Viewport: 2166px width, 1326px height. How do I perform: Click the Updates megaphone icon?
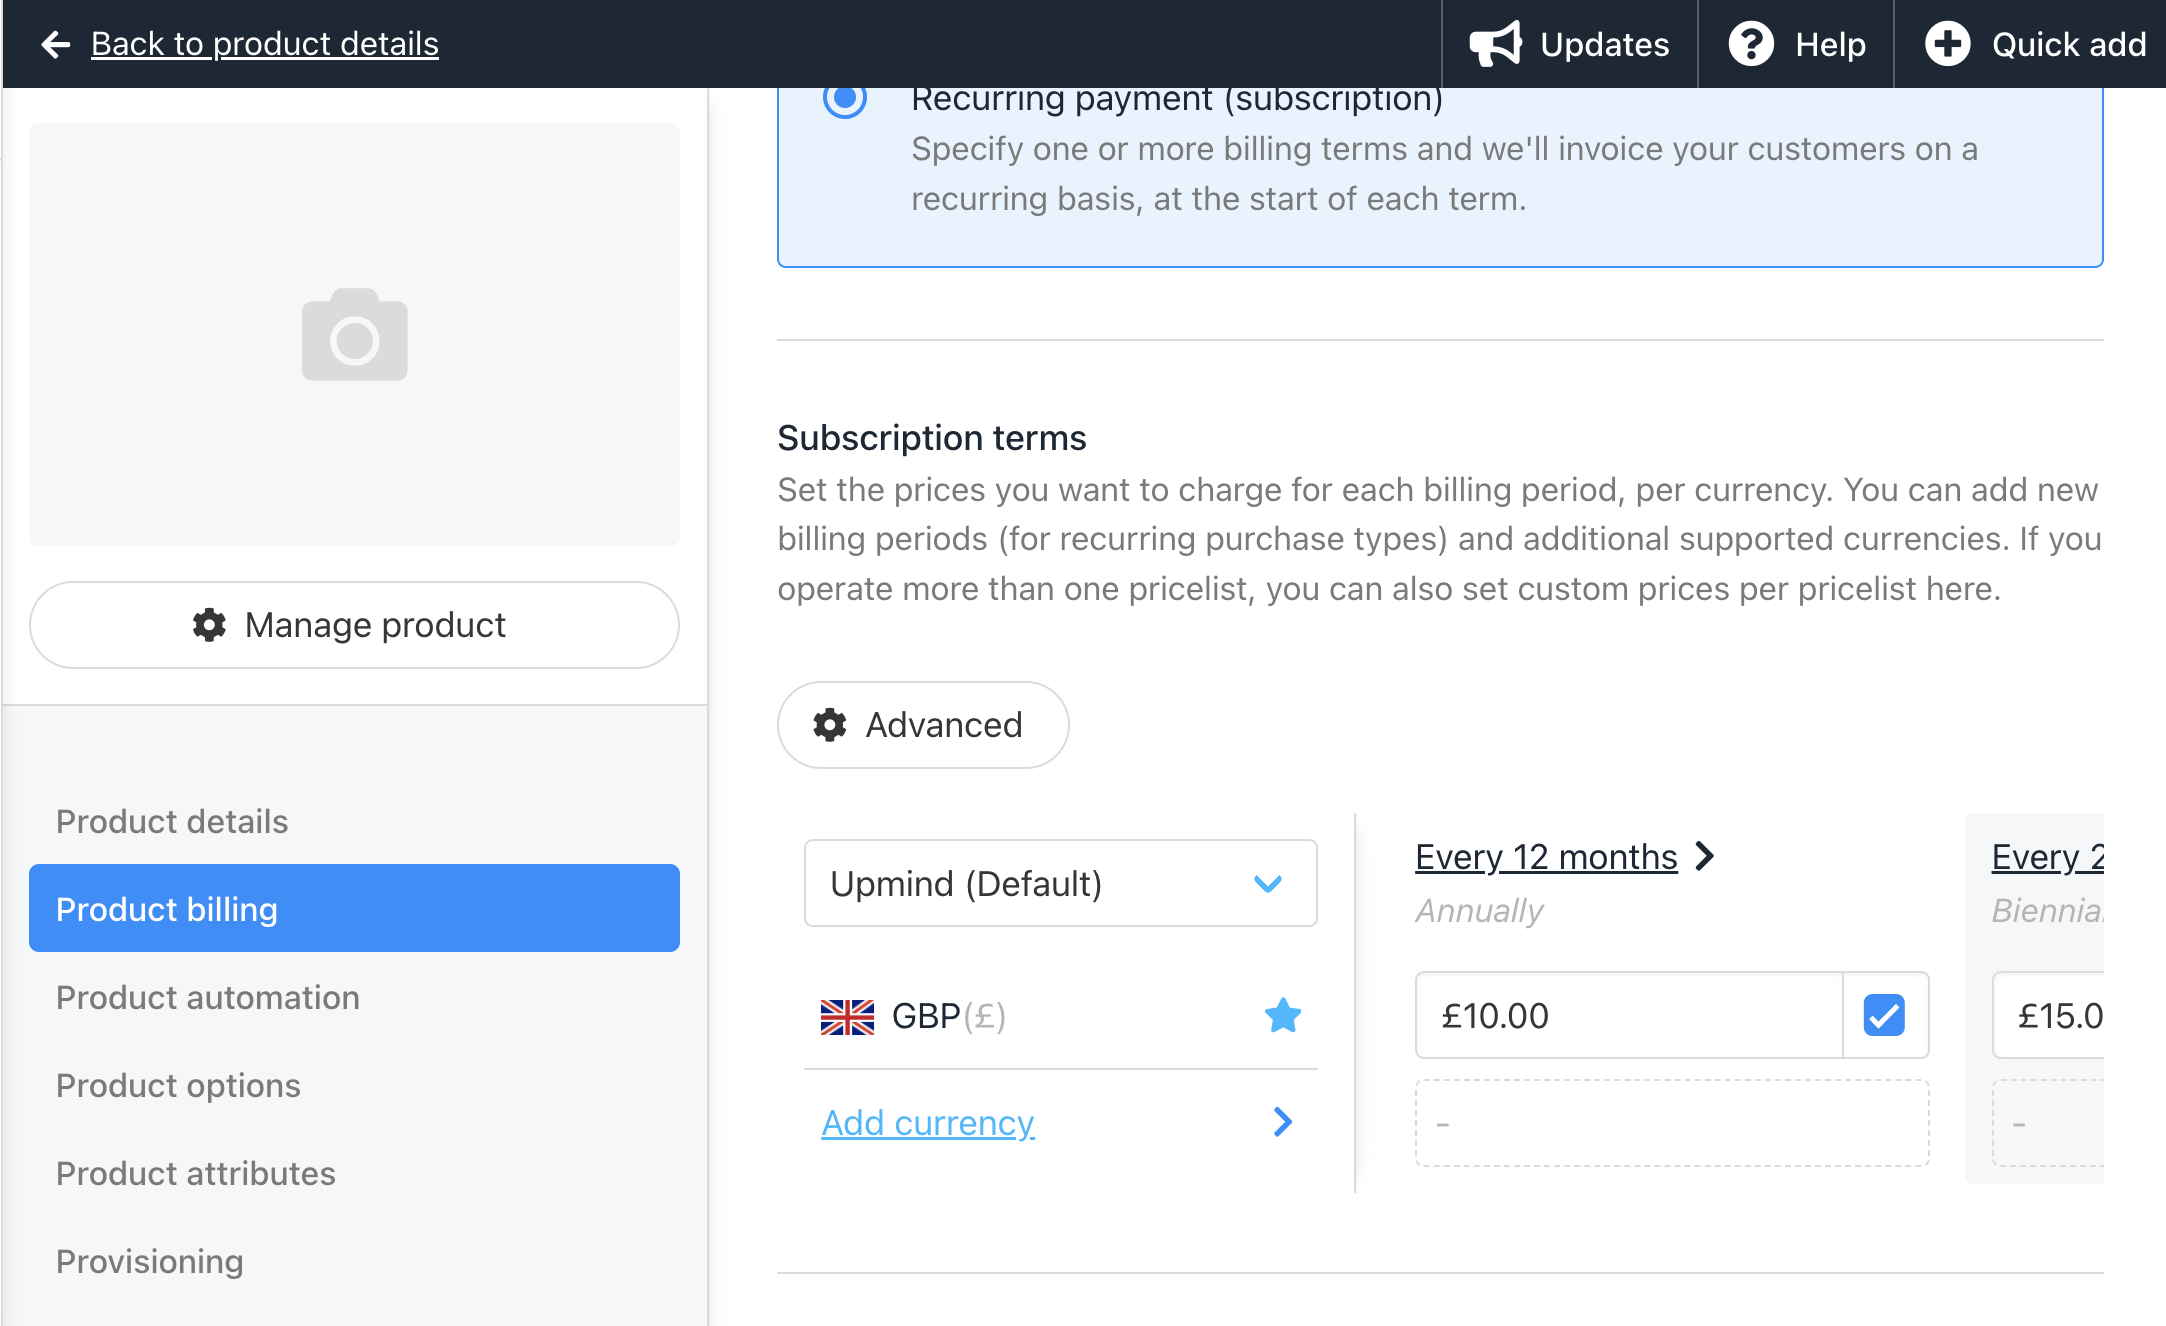click(x=1493, y=43)
